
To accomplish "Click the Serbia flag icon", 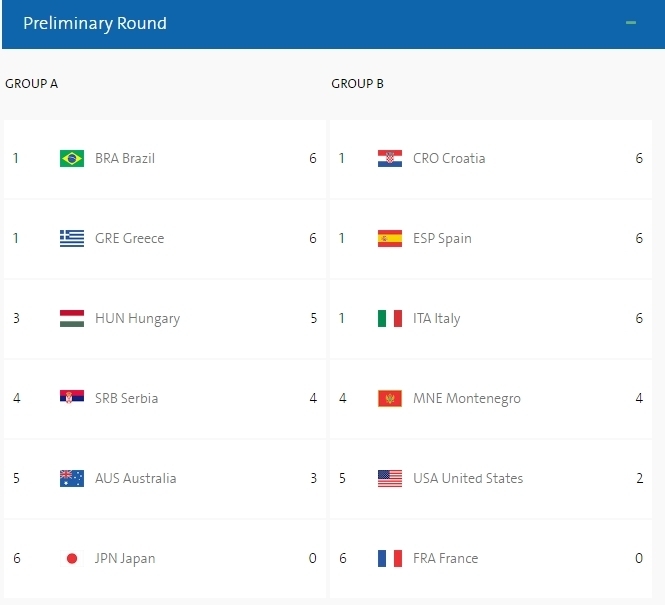I will click(72, 397).
